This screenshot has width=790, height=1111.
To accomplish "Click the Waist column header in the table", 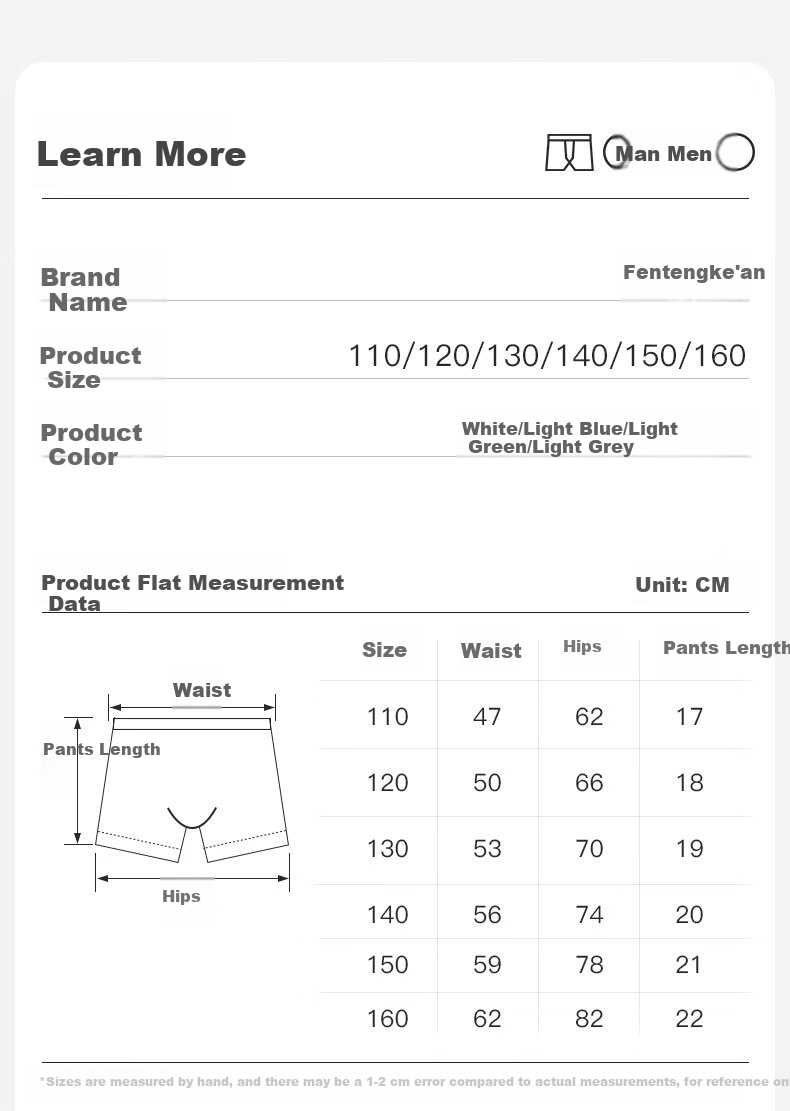I will click(x=491, y=650).
